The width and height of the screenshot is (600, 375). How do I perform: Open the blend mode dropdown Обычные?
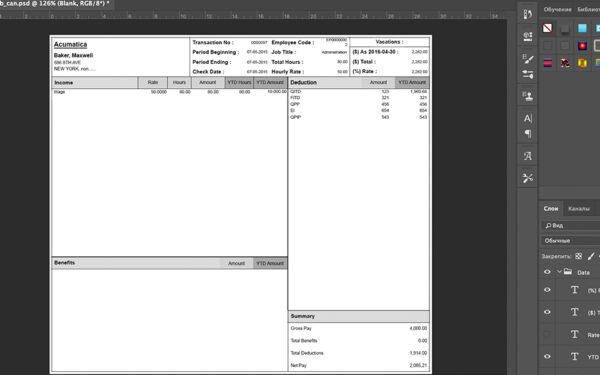571,241
